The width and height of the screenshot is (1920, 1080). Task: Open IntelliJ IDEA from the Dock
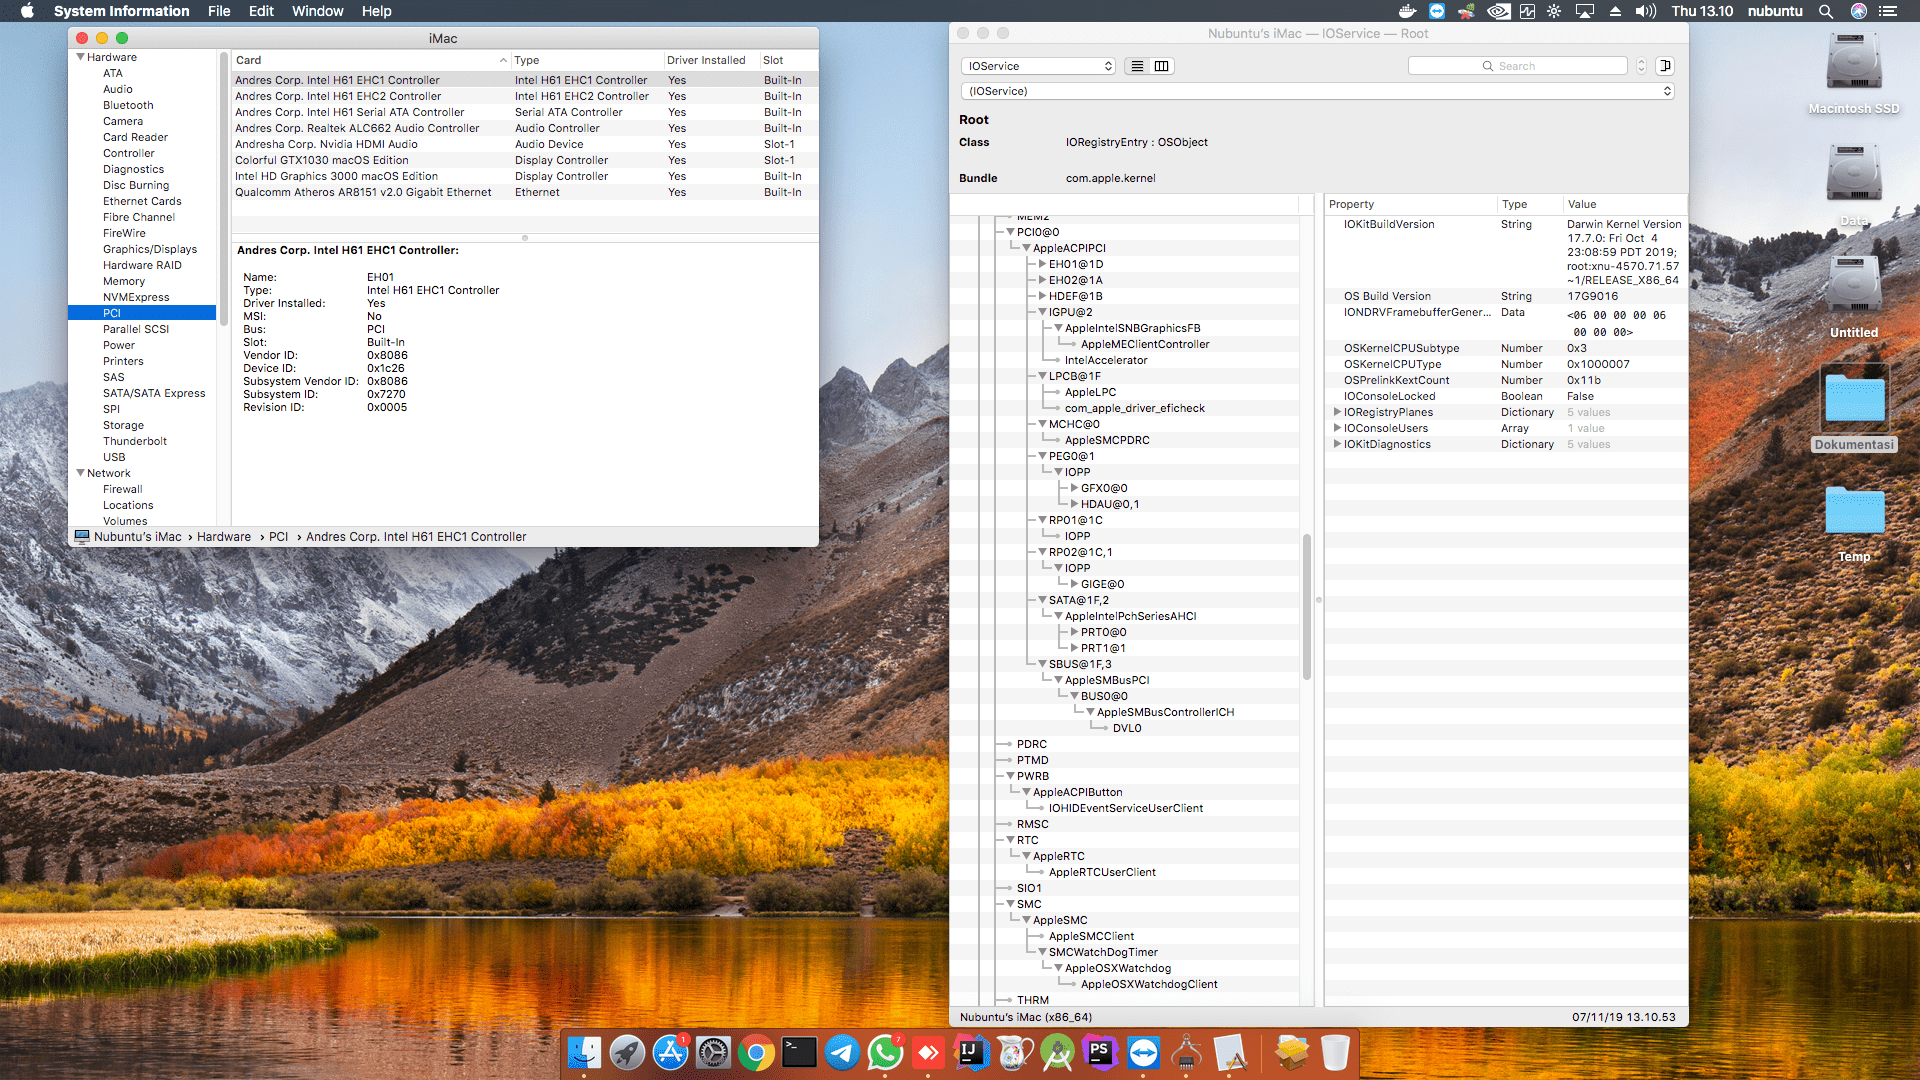pyautogui.click(x=970, y=1052)
